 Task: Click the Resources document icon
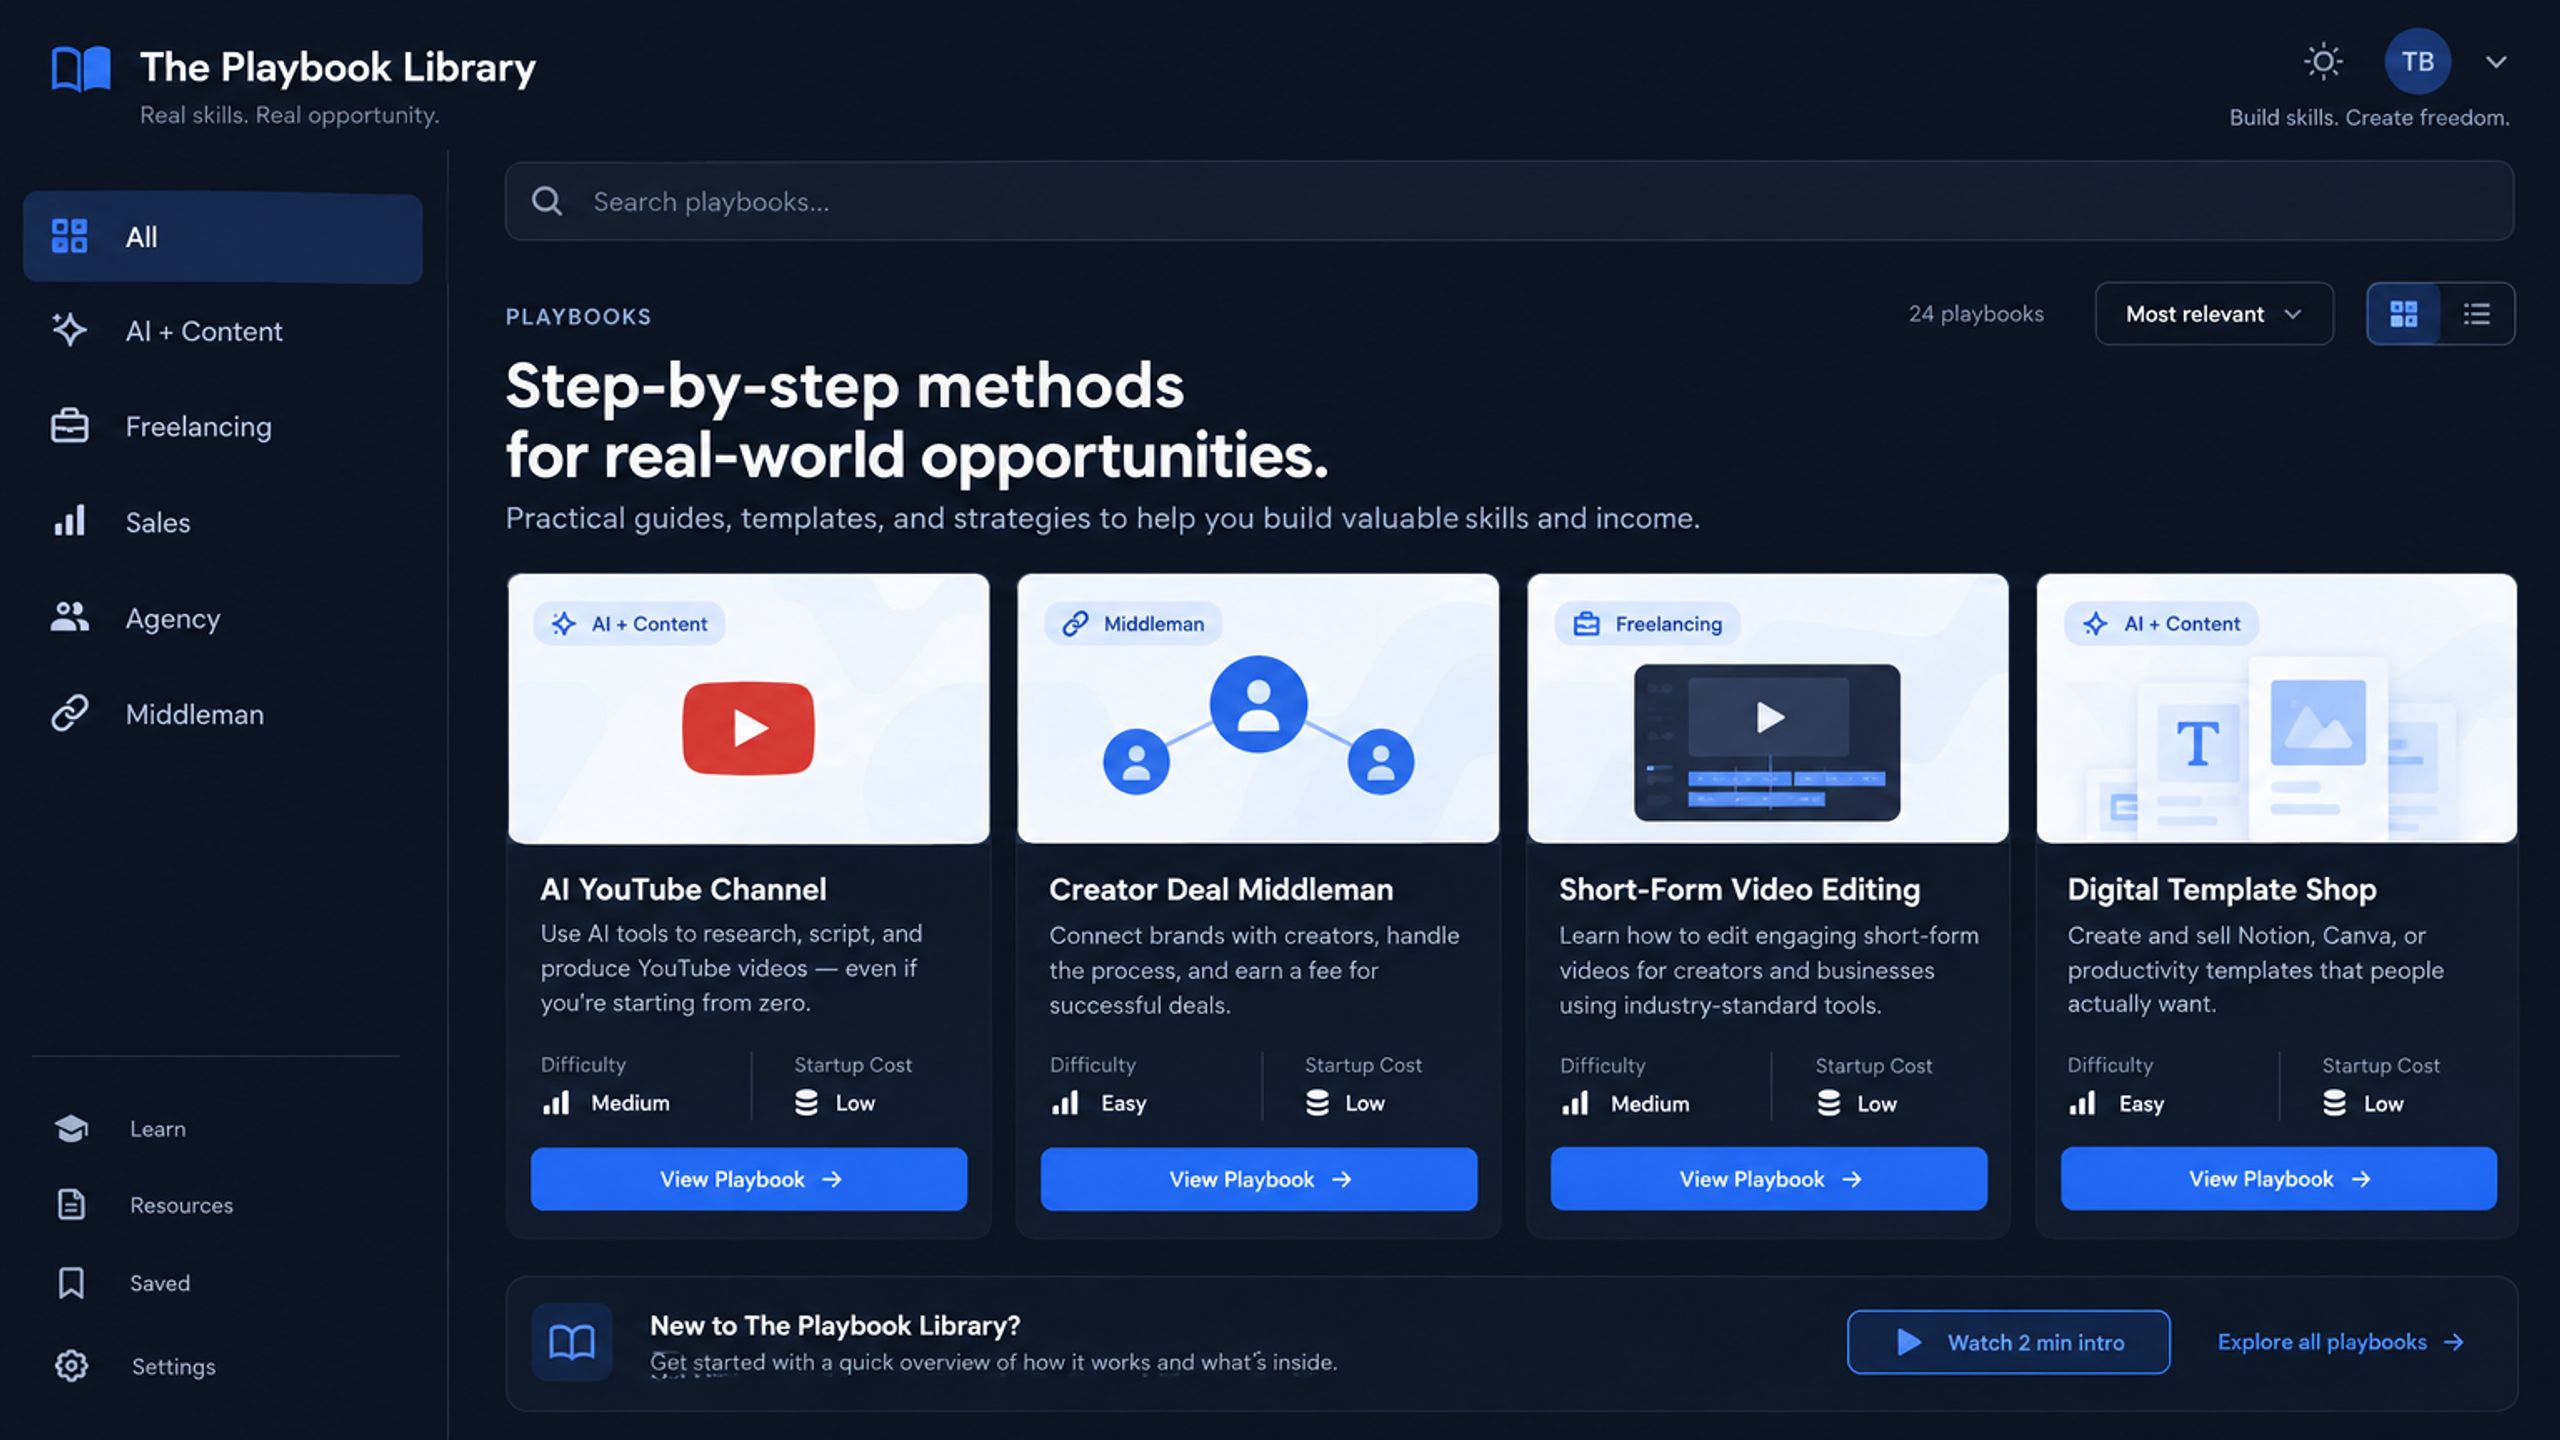click(x=71, y=1205)
